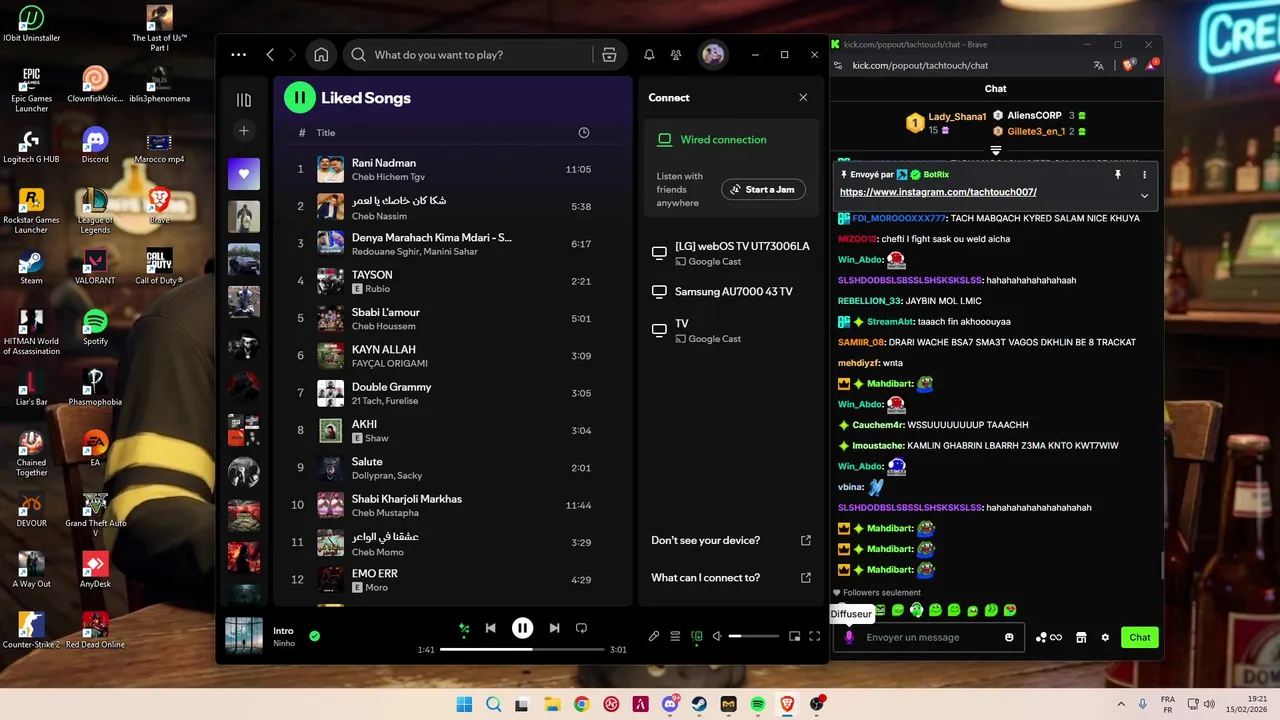1280x720 pixels.
Task: Select the track TAYSON by Rubio
Action: [x=453, y=281]
